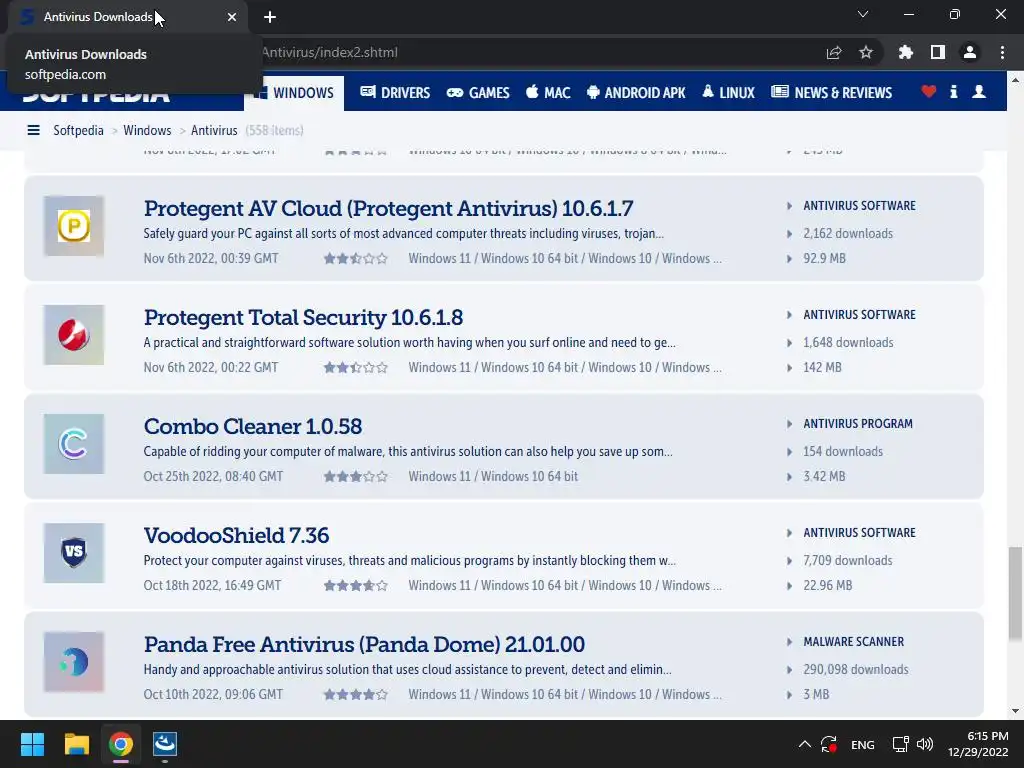Show hidden system tray icons
Image resolution: width=1024 pixels, height=768 pixels.
(x=805, y=744)
